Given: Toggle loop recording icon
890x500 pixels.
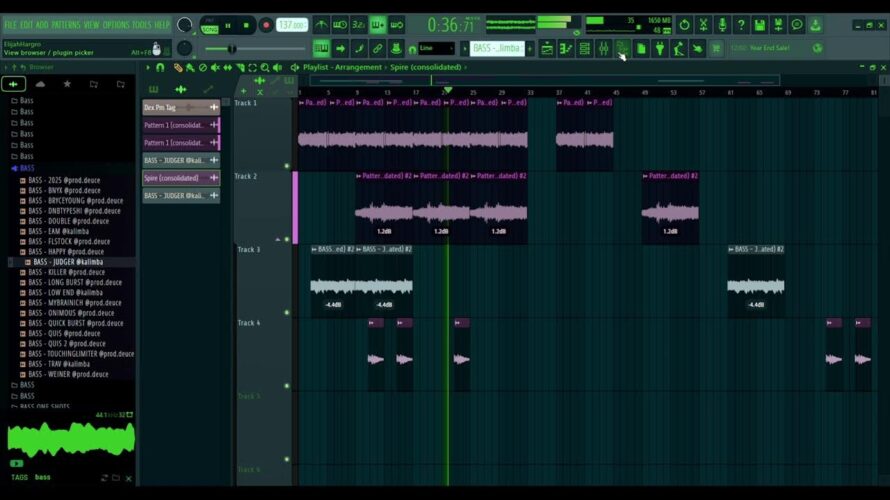Looking at the screenshot, I should 397,25.
